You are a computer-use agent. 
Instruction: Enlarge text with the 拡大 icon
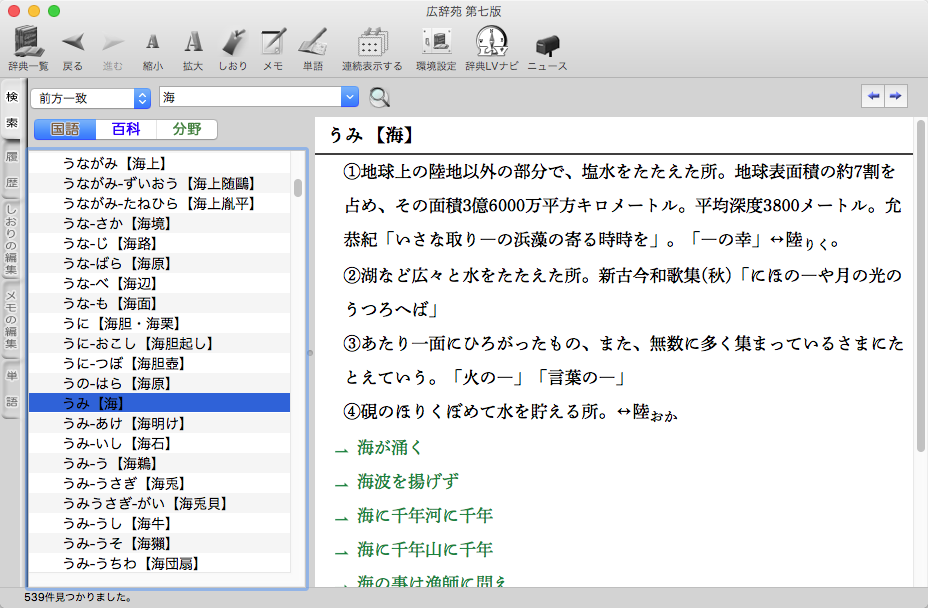pyautogui.click(x=193, y=42)
